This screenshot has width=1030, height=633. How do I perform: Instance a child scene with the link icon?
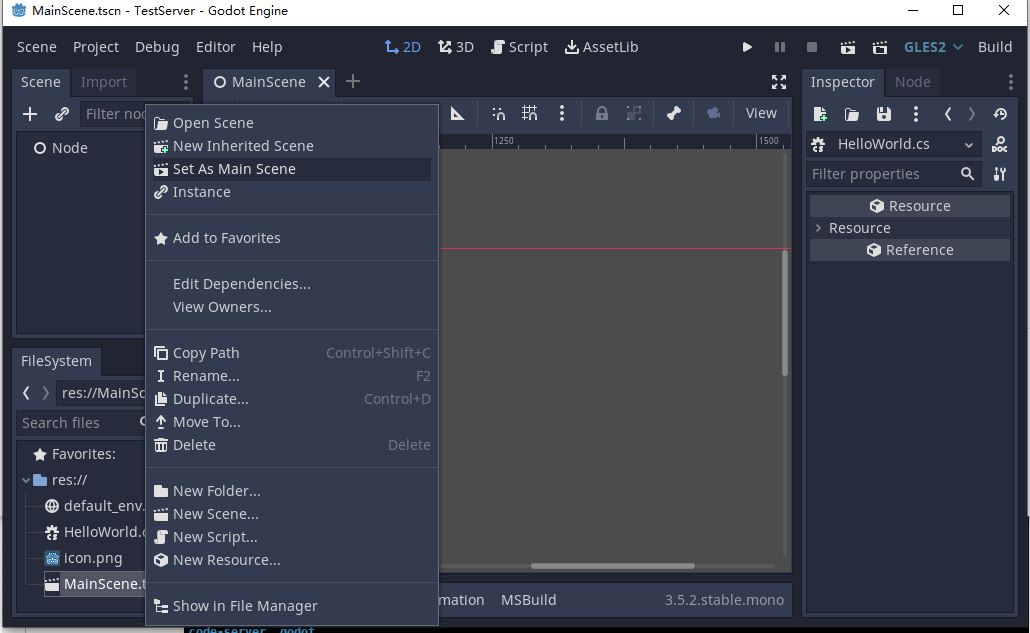coord(62,114)
